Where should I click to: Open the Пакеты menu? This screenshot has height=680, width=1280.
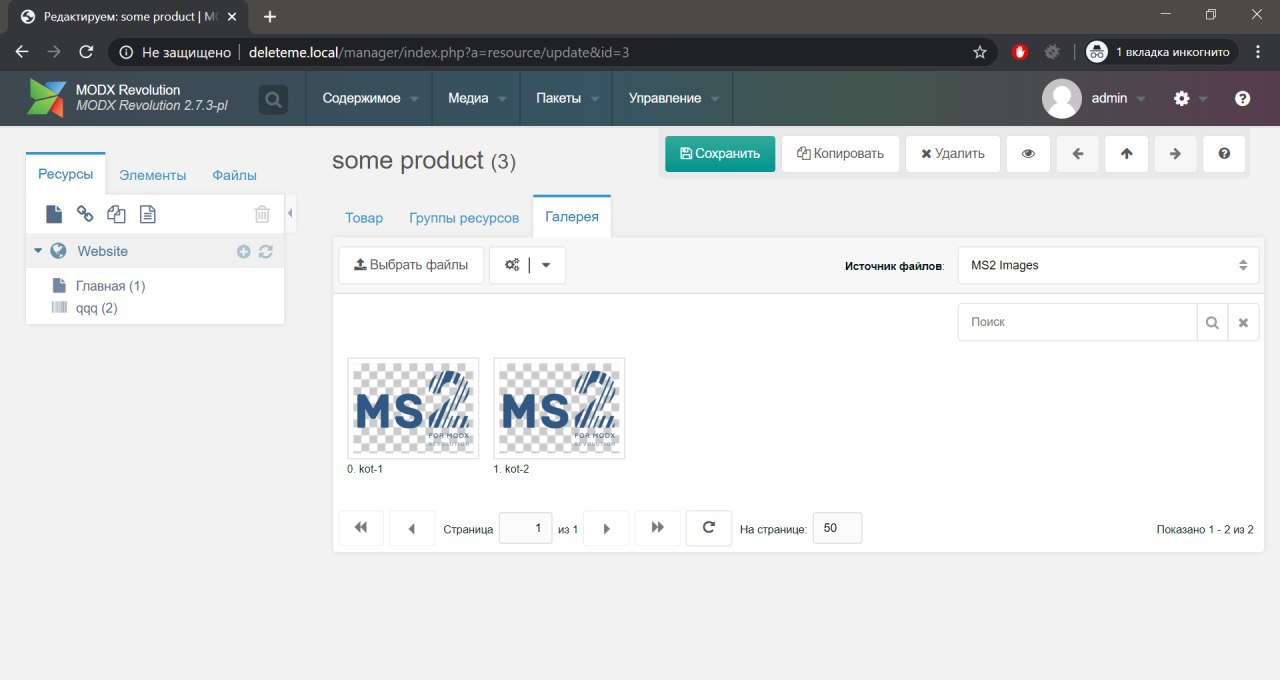pos(566,98)
